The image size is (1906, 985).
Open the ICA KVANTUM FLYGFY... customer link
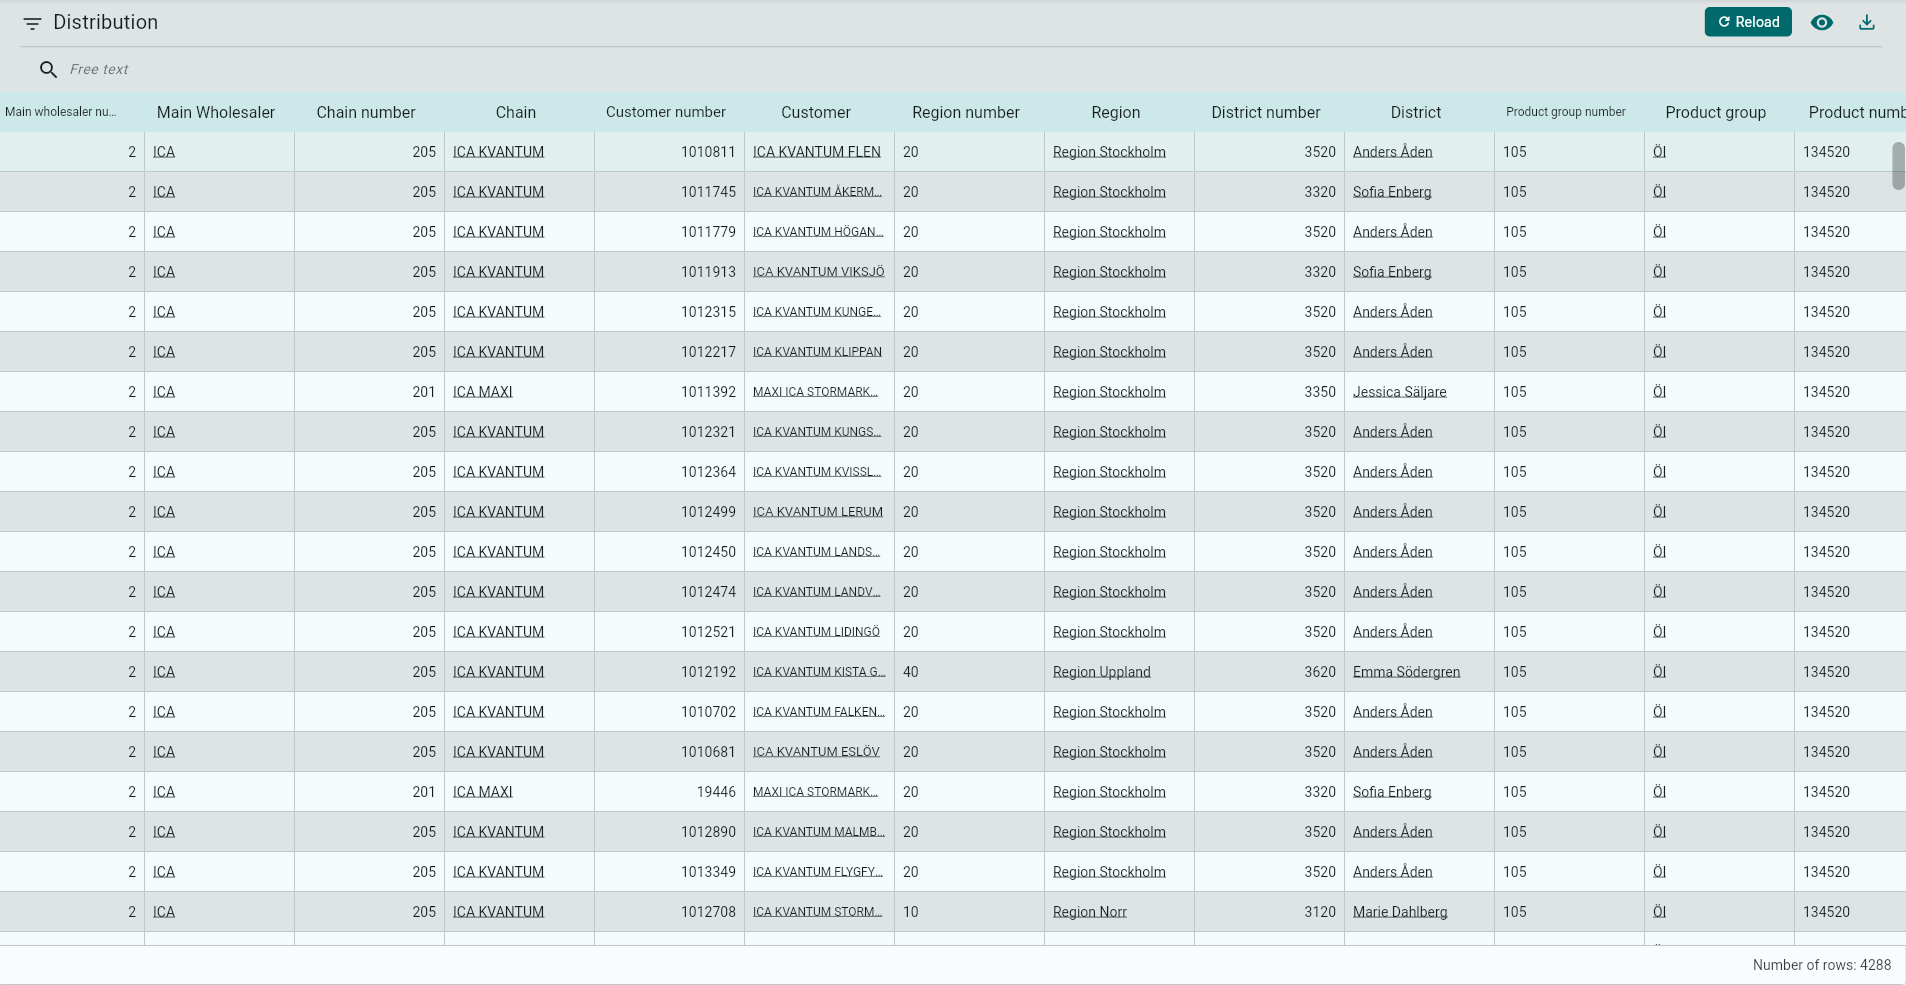tap(818, 872)
